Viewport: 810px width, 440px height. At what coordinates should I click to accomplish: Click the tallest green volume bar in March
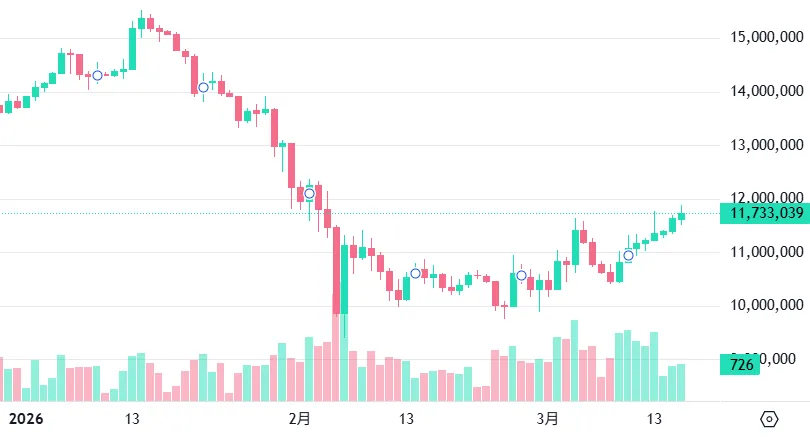[574, 360]
